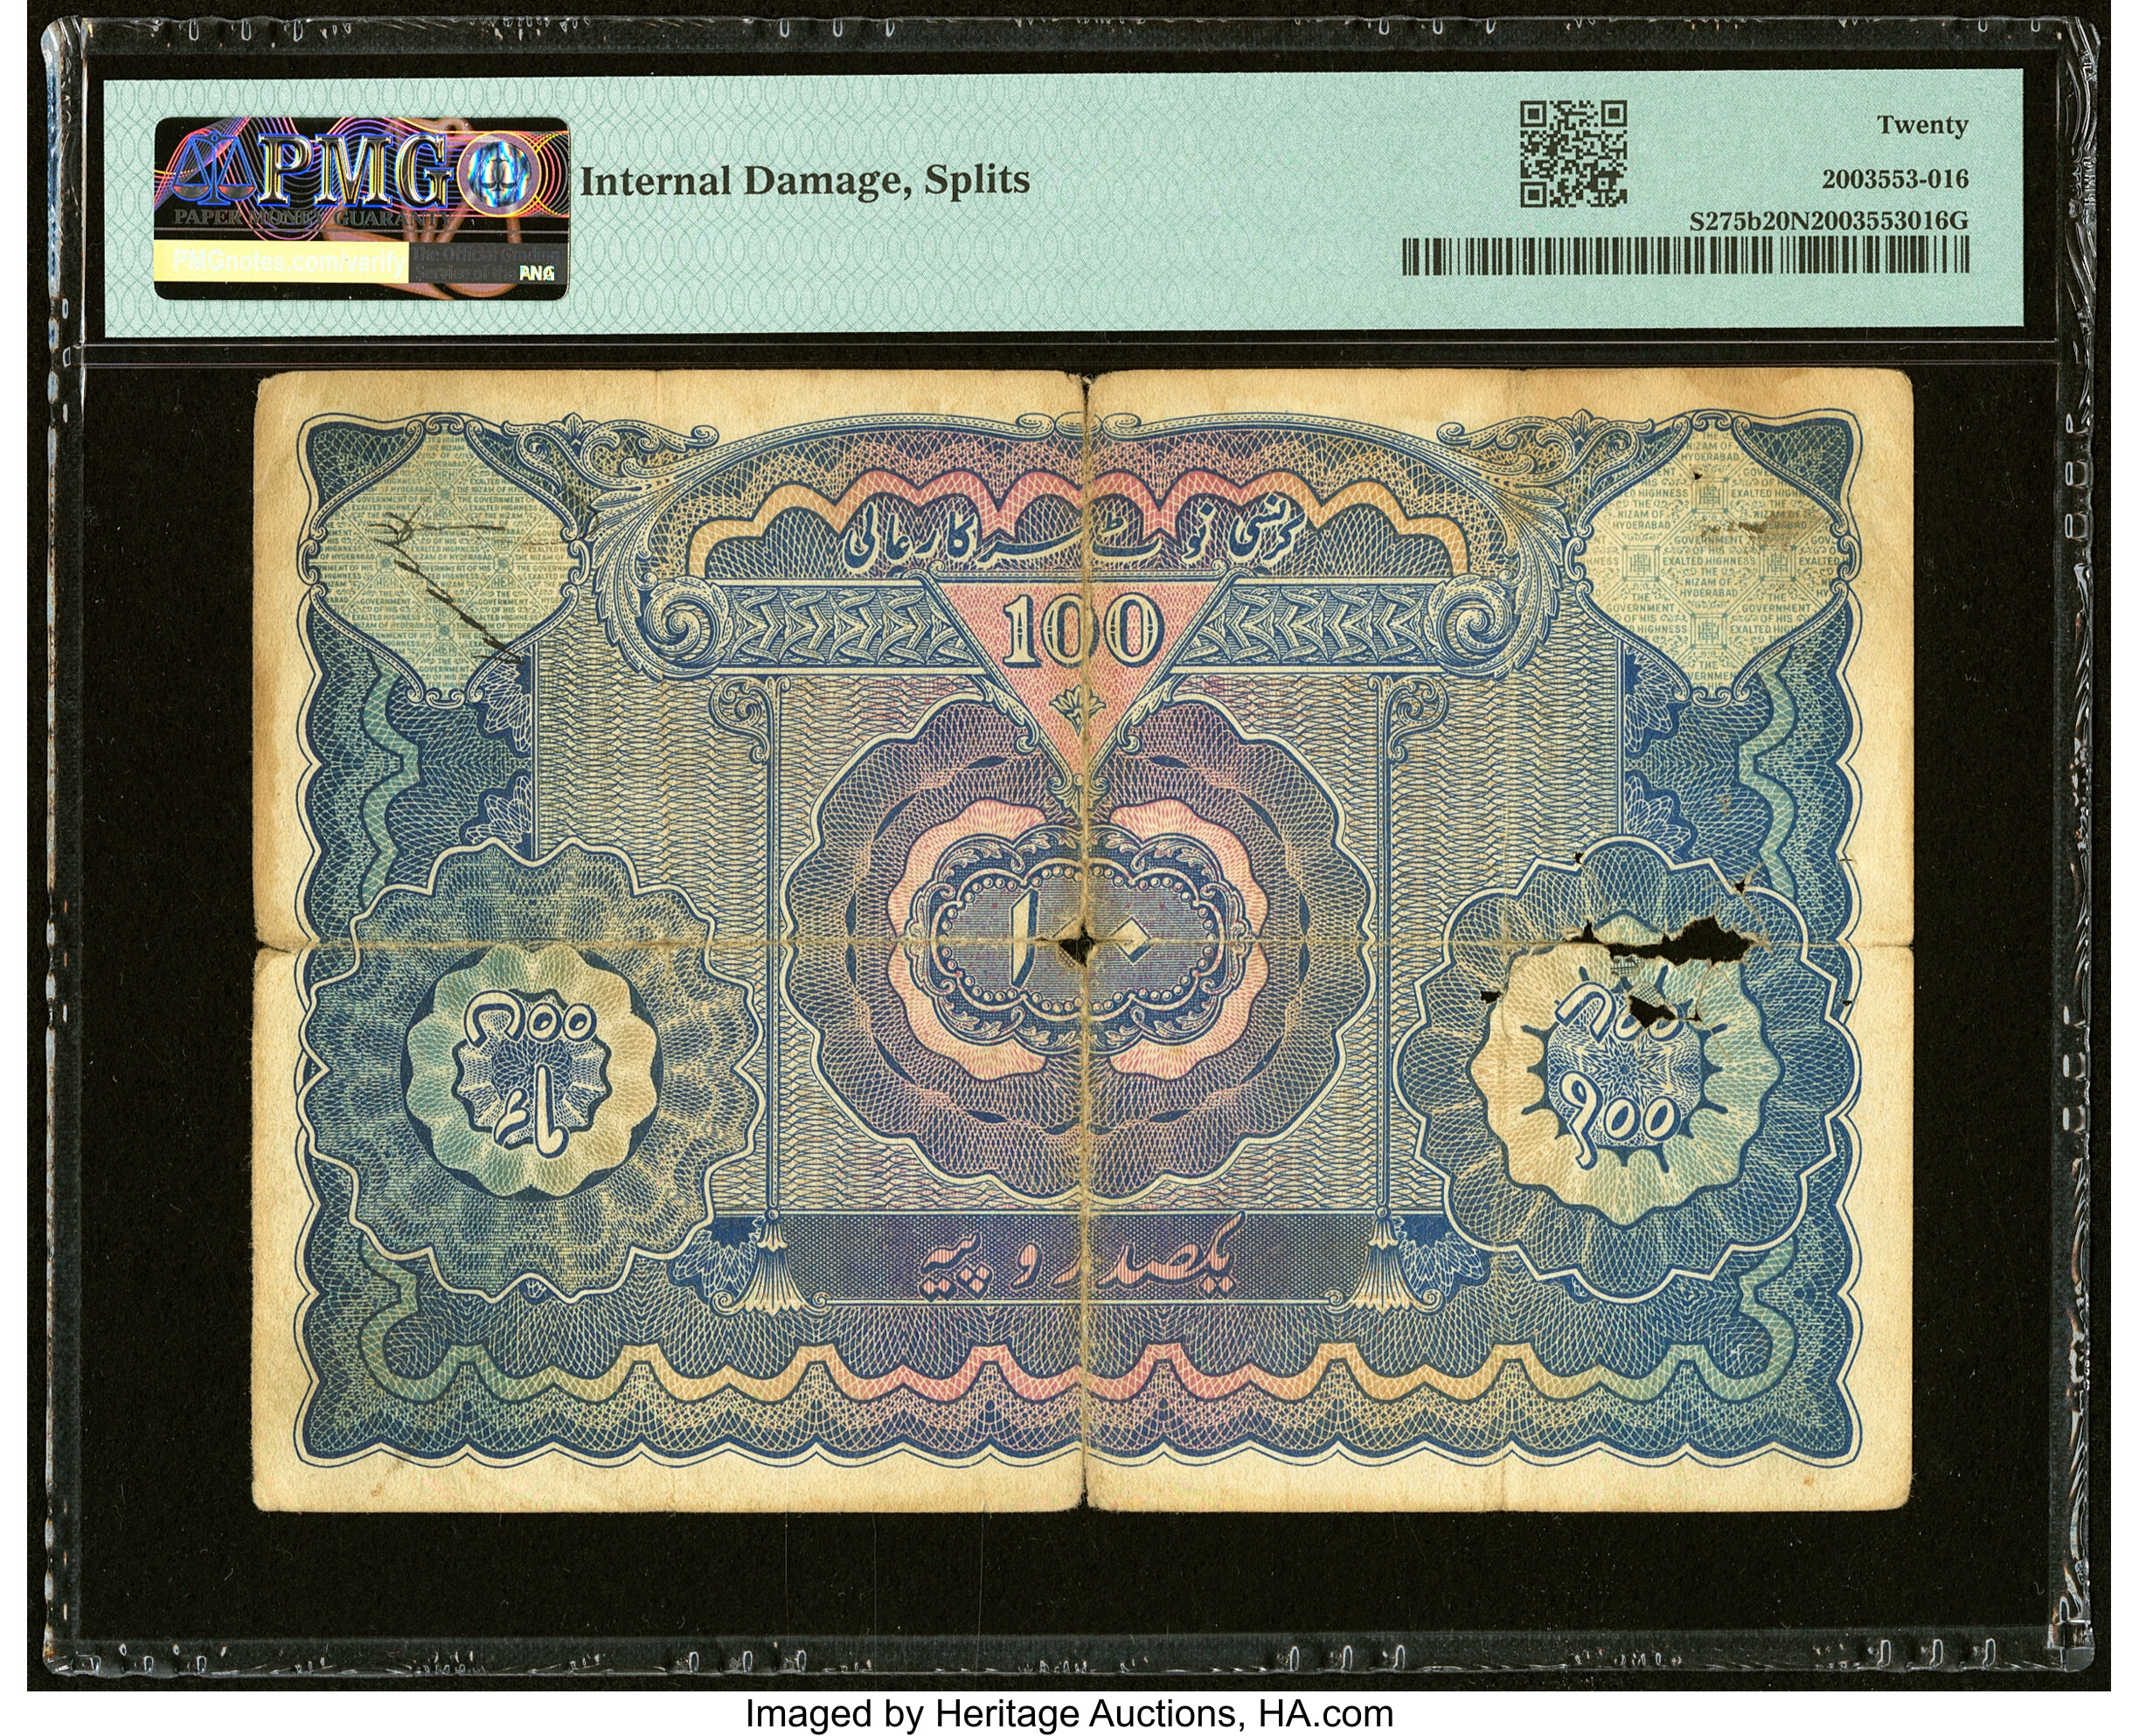This screenshot has height=1736, width=2139.
Task: Click the grade text "Twenty"
Action: pyautogui.click(x=1922, y=125)
